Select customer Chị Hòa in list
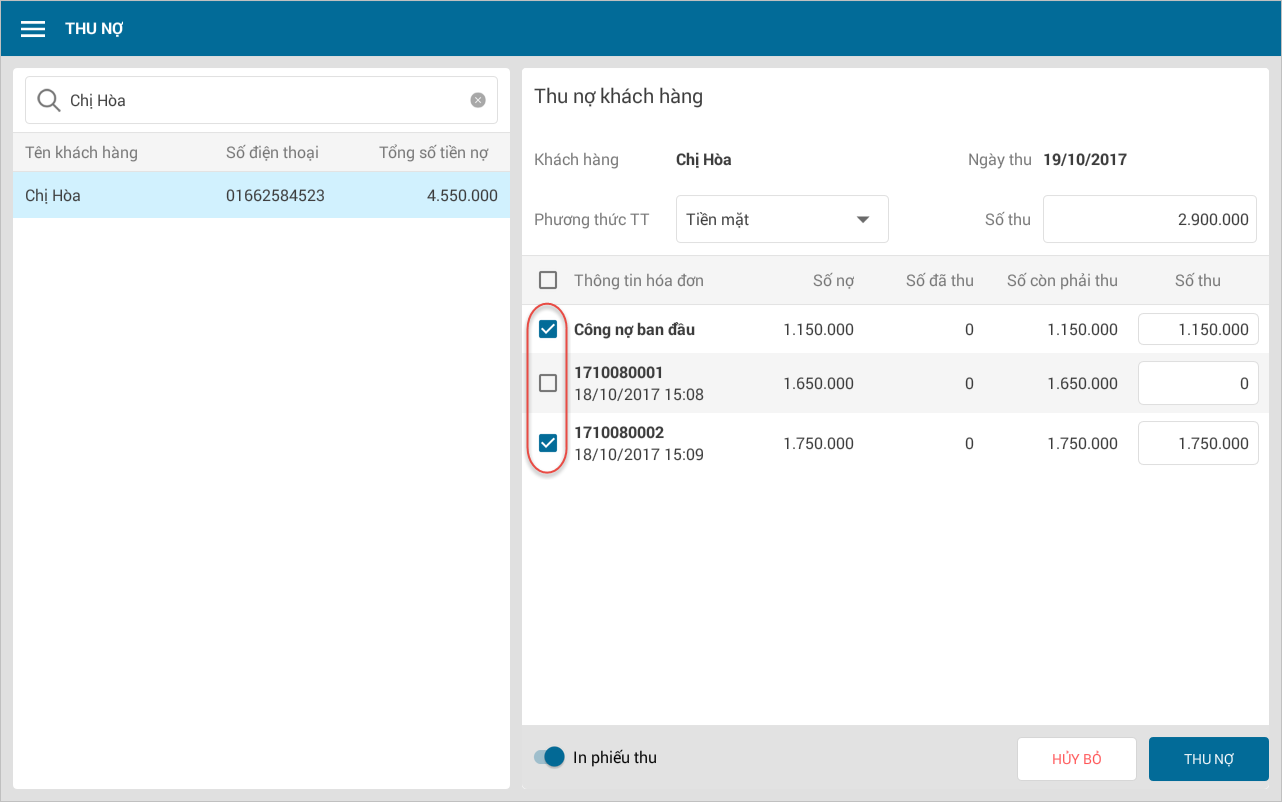Image resolution: width=1282 pixels, height=802 pixels. click(261, 196)
